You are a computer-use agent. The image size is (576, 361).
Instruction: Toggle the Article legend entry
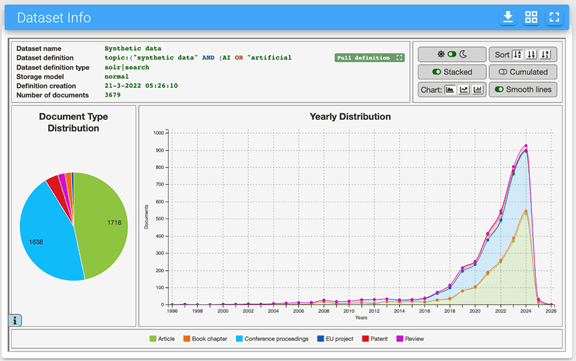click(x=162, y=339)
